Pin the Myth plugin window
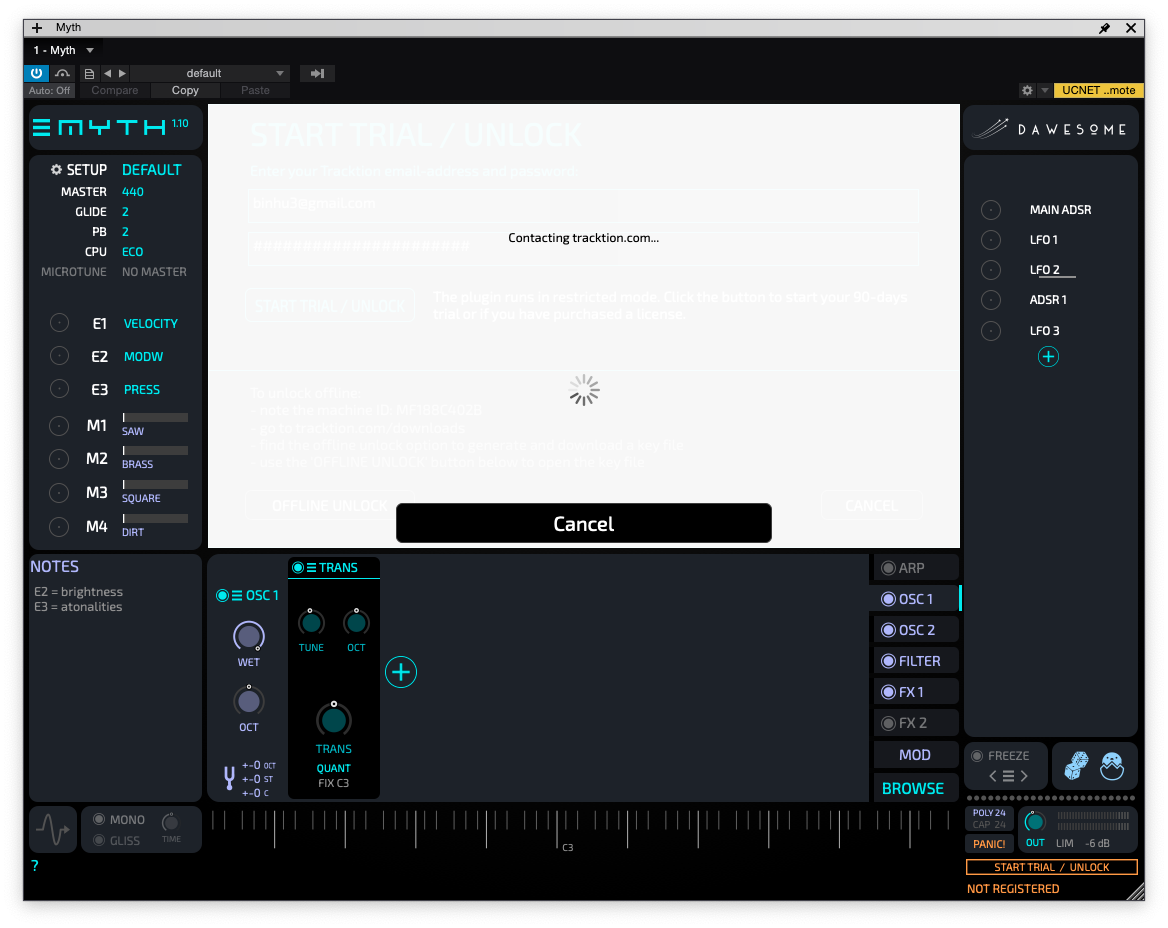 (1105, 28)
